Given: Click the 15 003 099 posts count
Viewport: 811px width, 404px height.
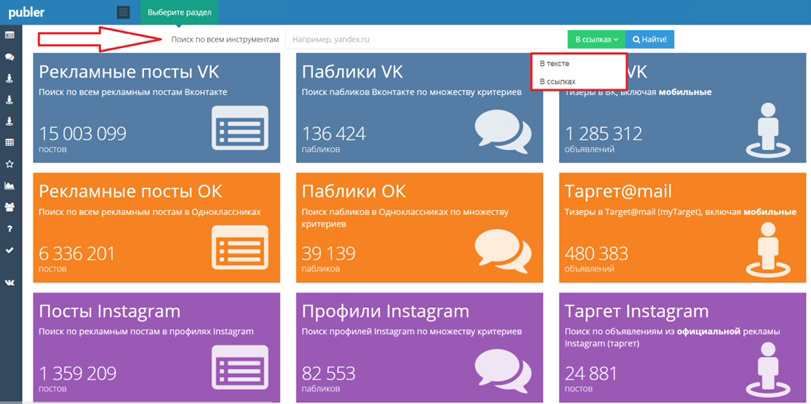Looking at the screenshot, I should [83, 134].
